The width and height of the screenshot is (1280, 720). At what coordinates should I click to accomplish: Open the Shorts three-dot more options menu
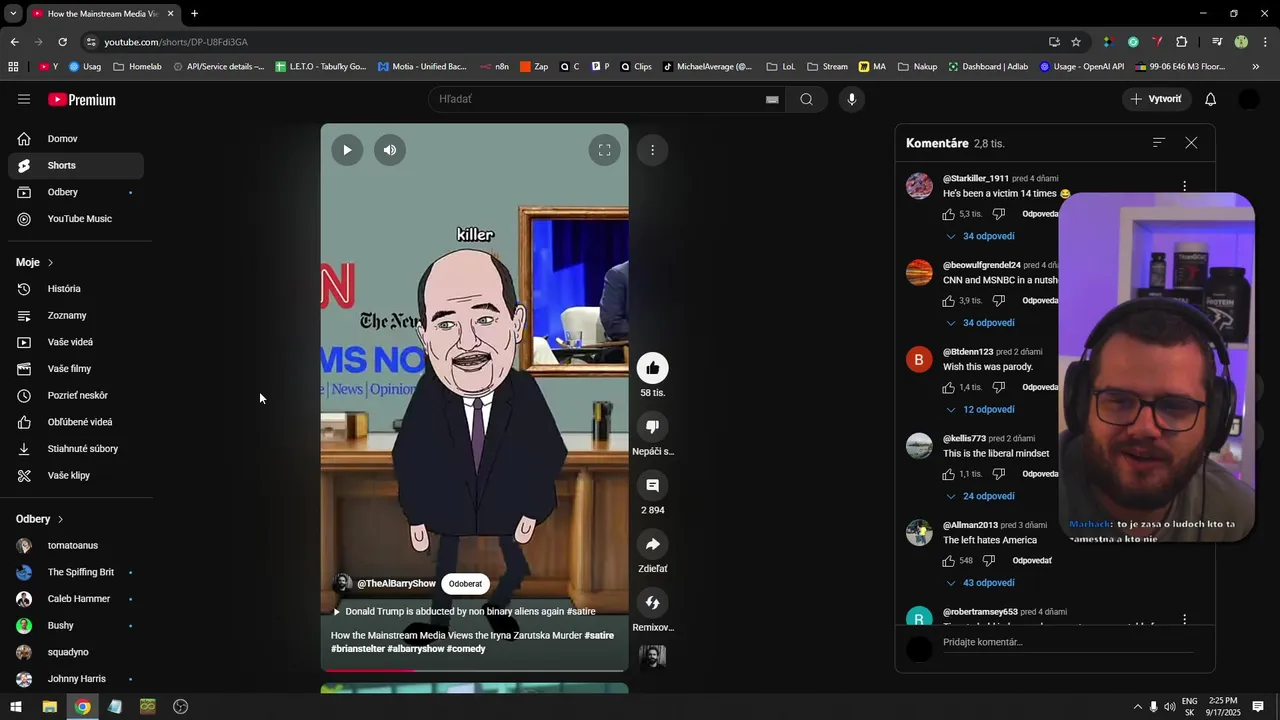[x=652, y=150]
